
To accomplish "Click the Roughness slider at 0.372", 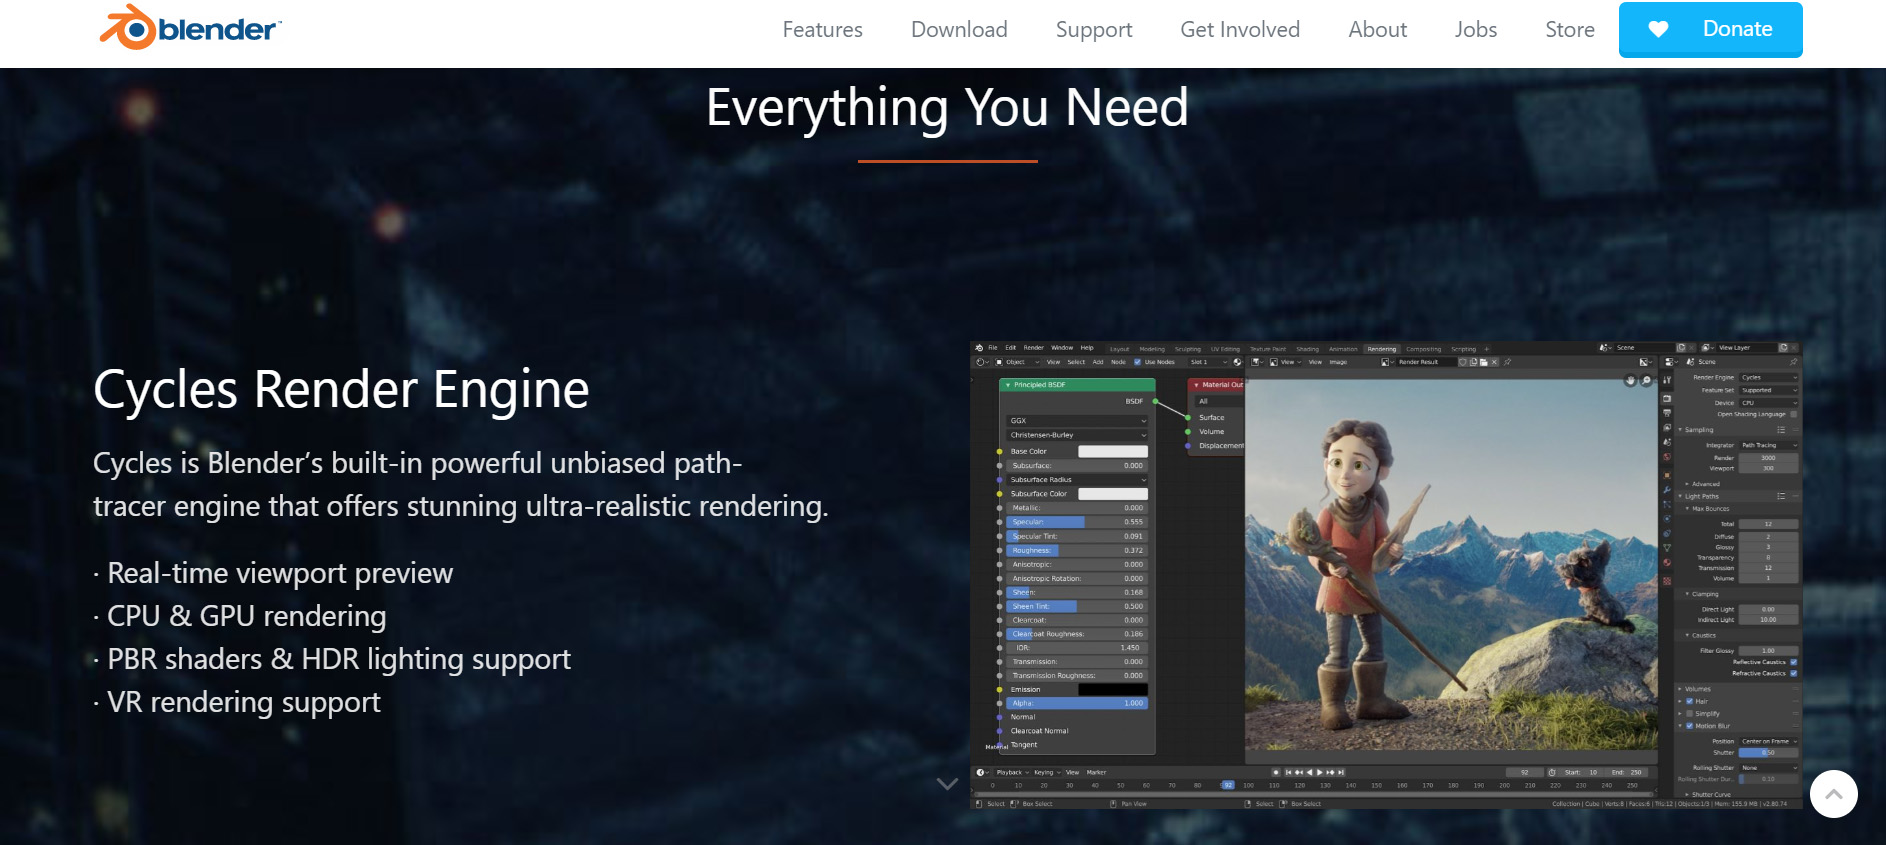I will point(1077,550).
